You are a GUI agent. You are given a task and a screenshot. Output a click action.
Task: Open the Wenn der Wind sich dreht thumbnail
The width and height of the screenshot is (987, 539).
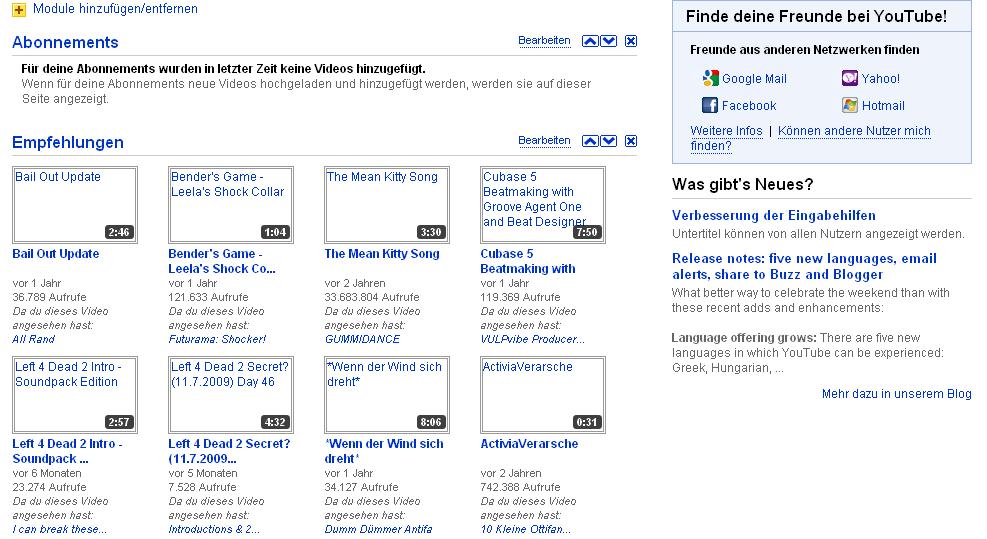(x=387, y=395)
